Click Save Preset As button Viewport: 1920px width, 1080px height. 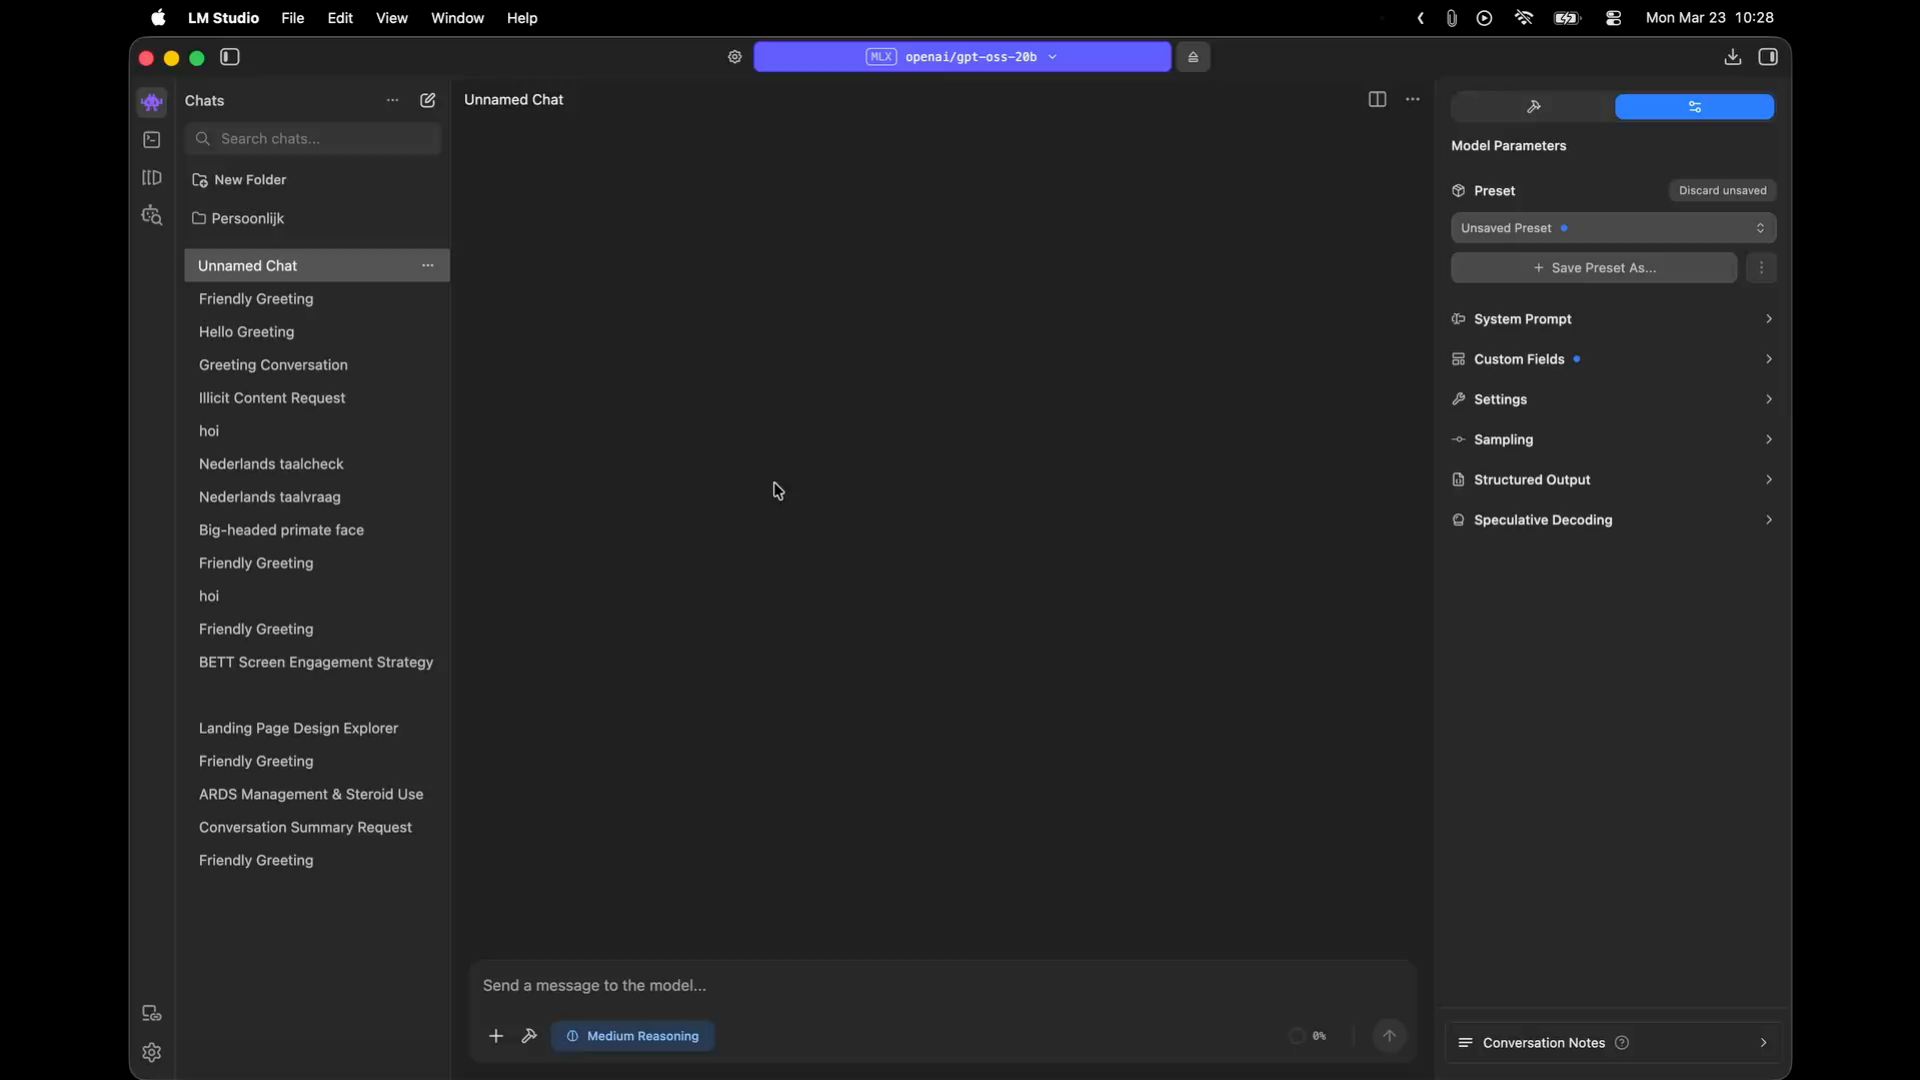pos(1594,268)
